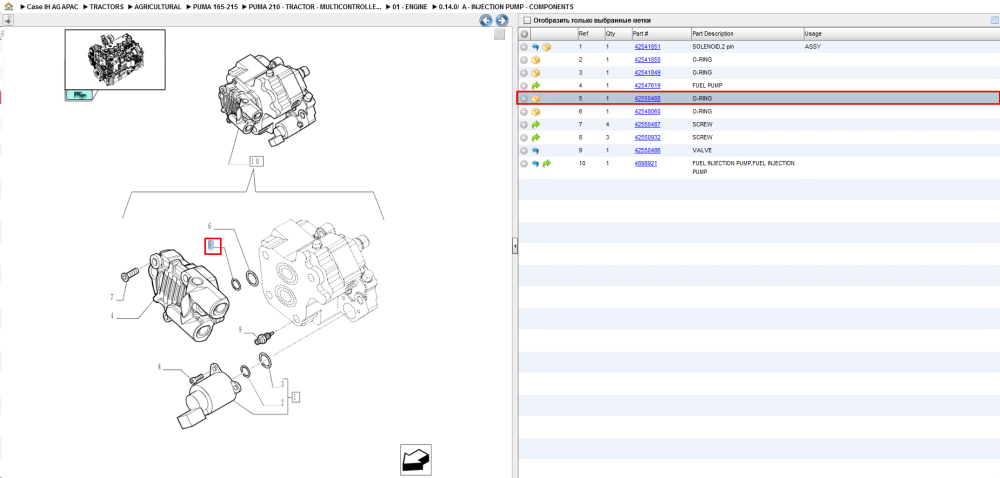Go forward with the blue right arrow
The image size is (1000, 478).
(x=502, y=20)
